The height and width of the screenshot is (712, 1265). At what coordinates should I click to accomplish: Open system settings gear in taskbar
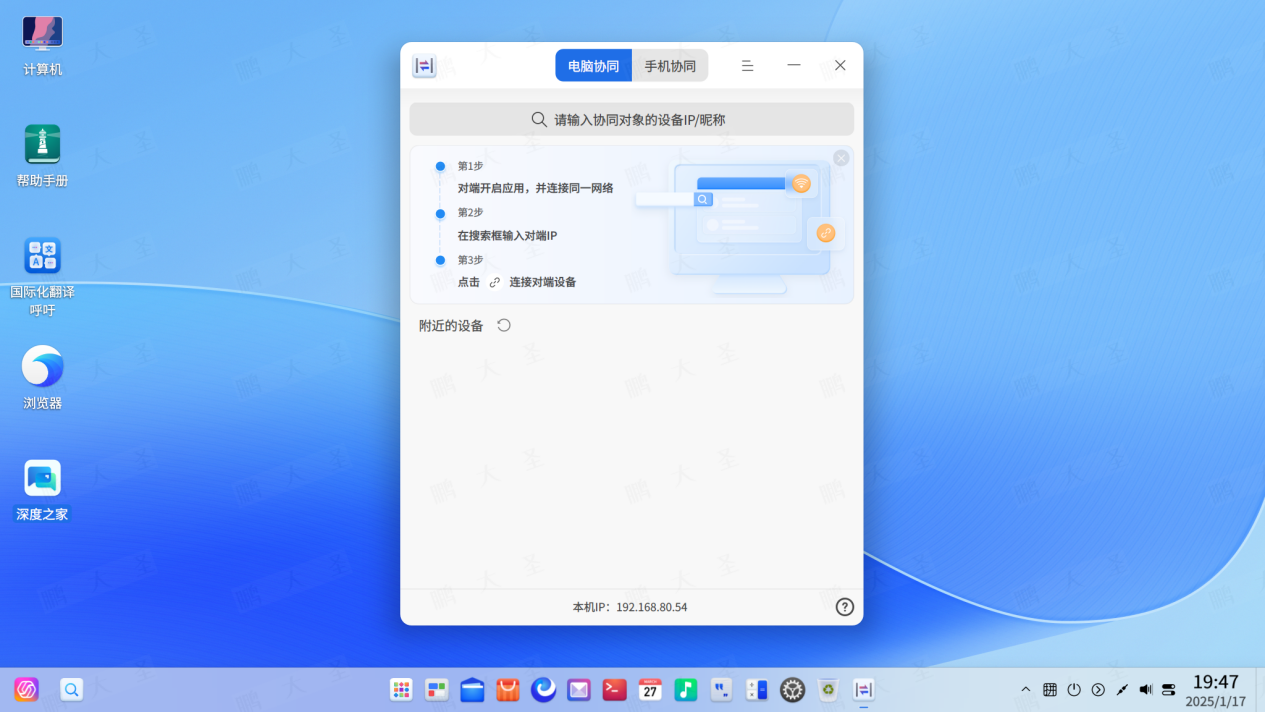pyautogui.click(x=793, y=689)
